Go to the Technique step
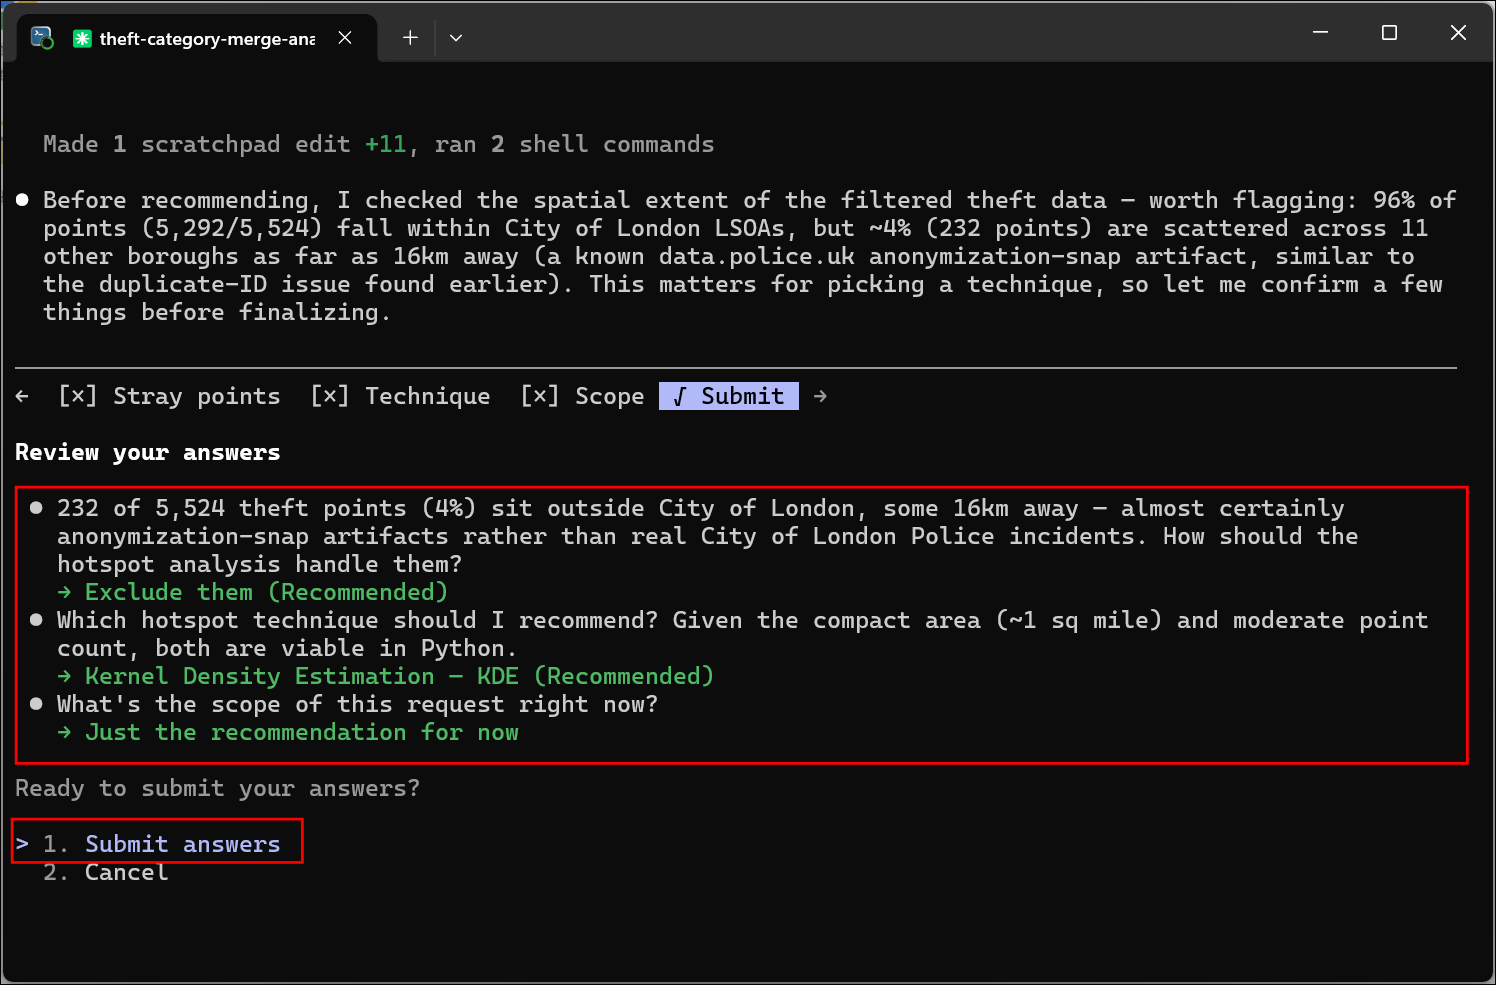 point(400,396)
